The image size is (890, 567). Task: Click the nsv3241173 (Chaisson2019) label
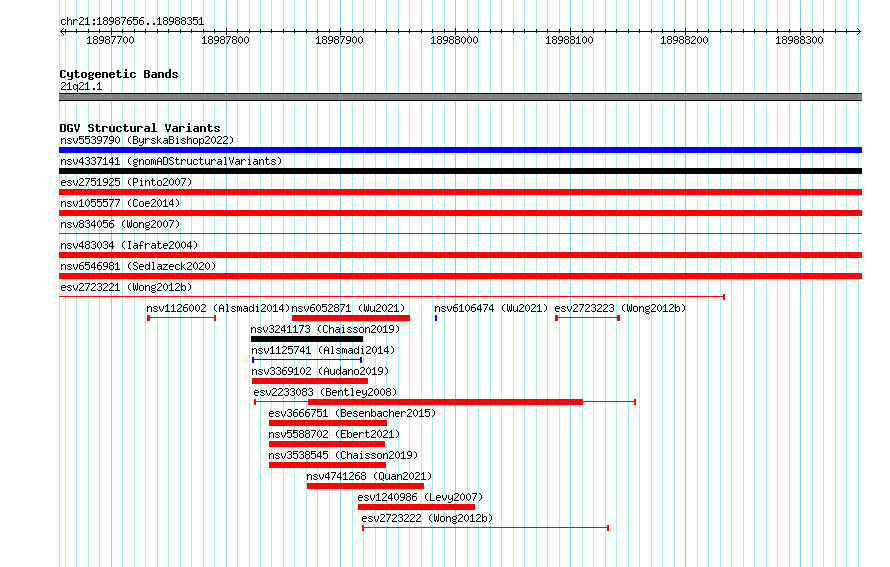click(325, 329)
